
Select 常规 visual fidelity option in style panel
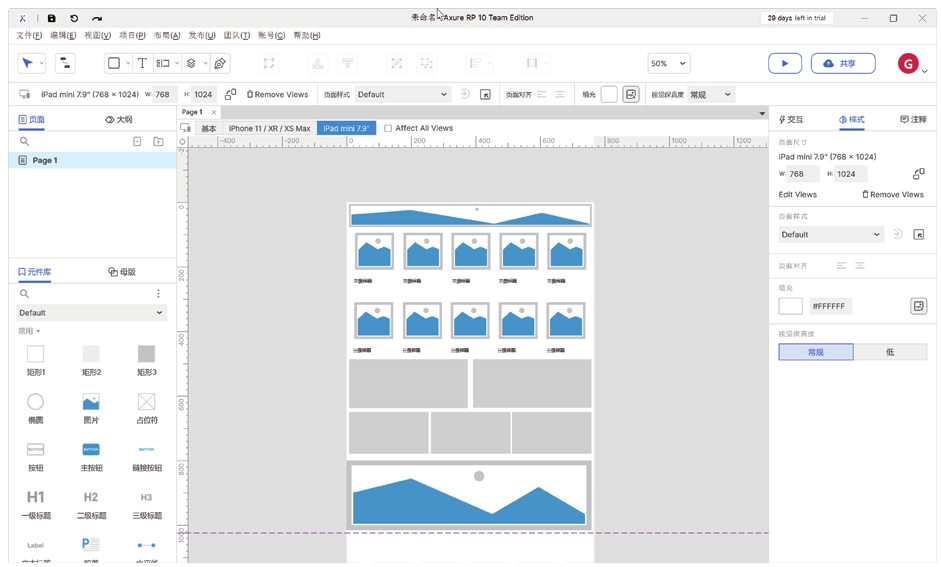pos(816,352)
